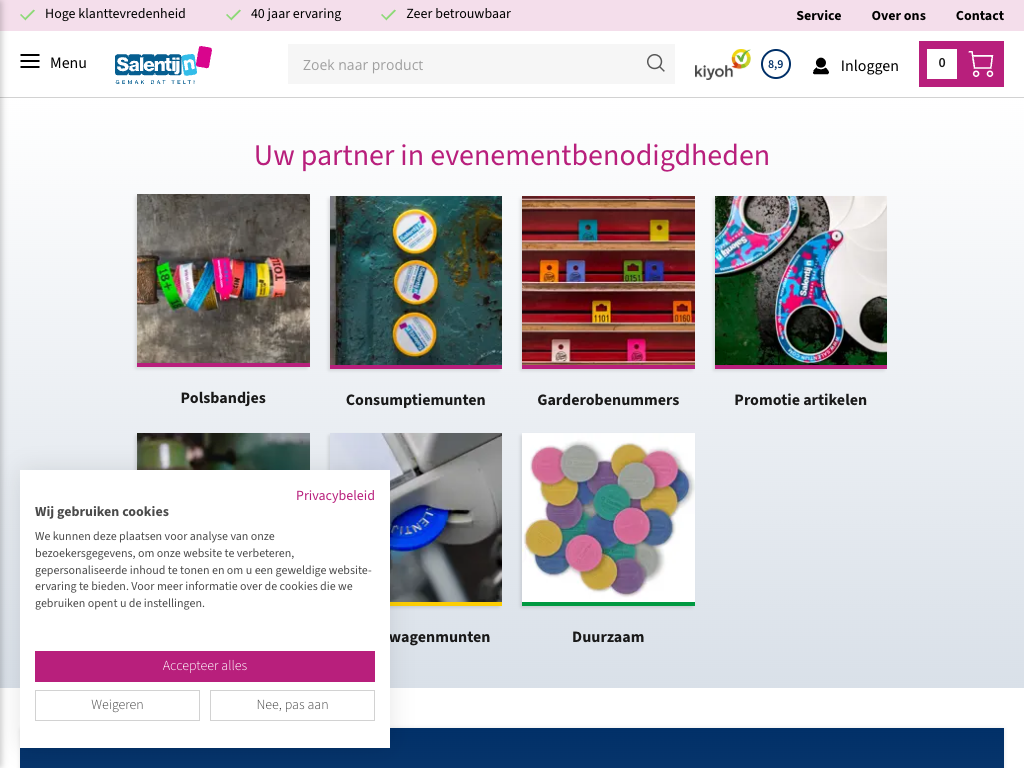Click the Inloggen link
This screenshot has height=768, width=1024.
coord(869,66)
